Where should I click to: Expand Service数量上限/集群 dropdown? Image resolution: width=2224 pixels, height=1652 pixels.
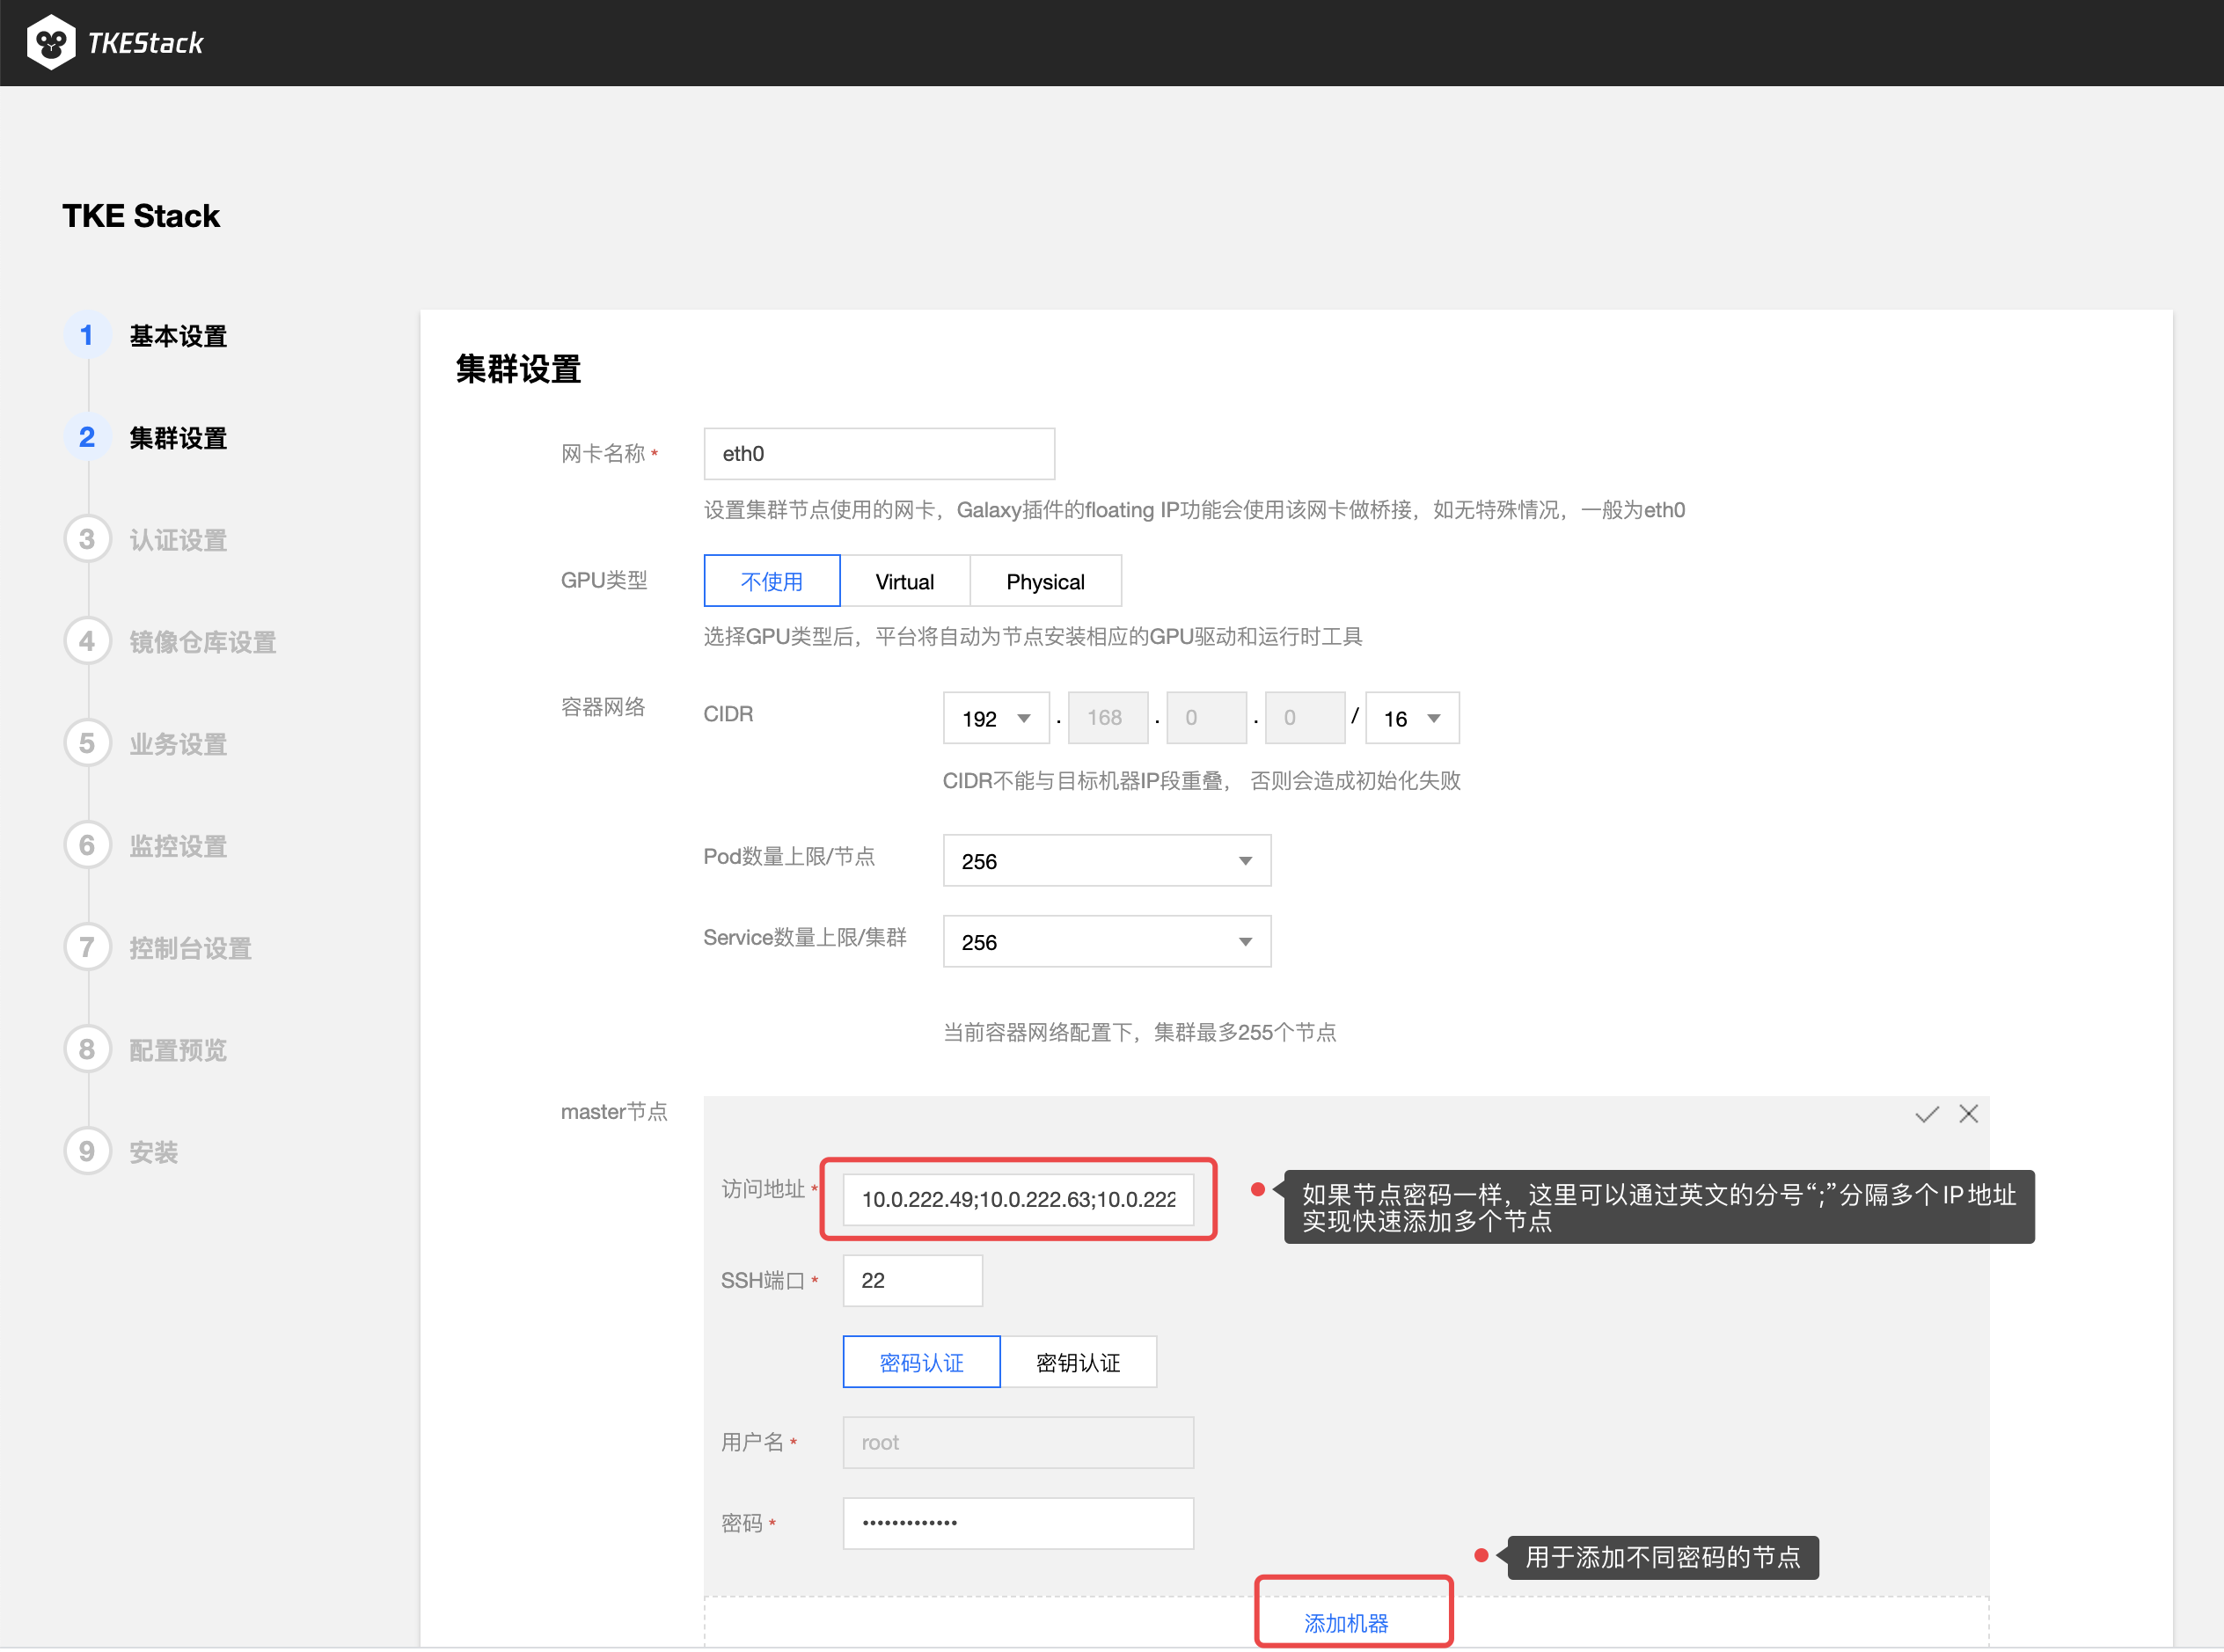(x=1106, y=942)
